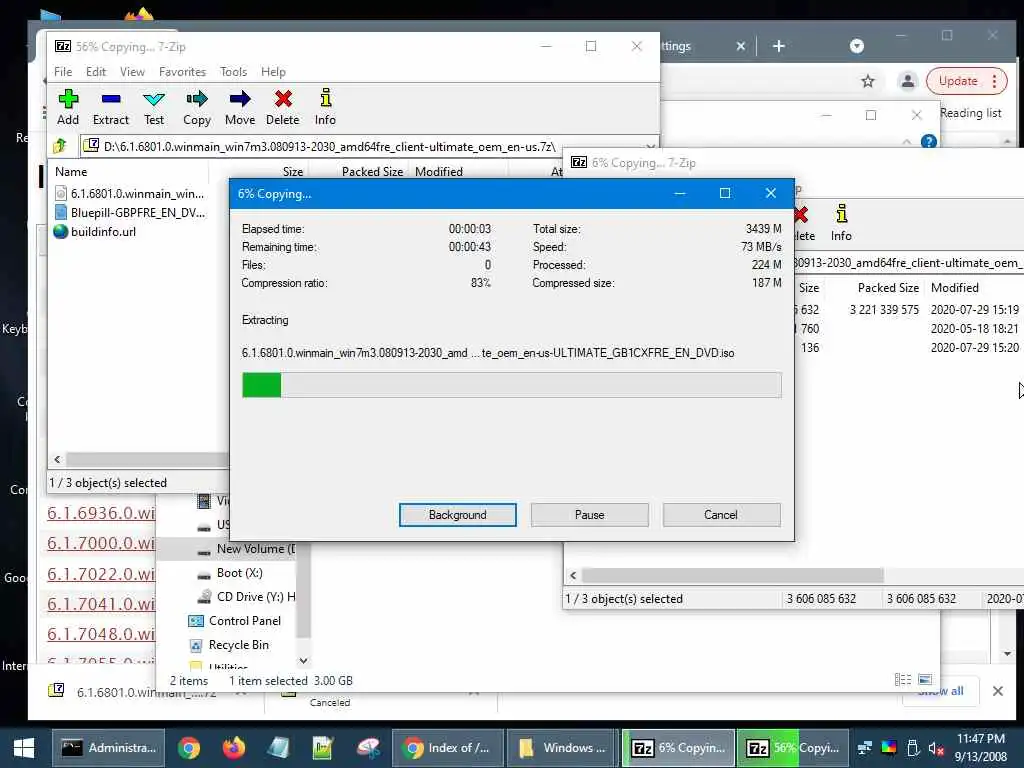This screenshot has width=1024, height=768.
Task: Click Explorer tree scroll-down arrow
Action: [303, 661]
